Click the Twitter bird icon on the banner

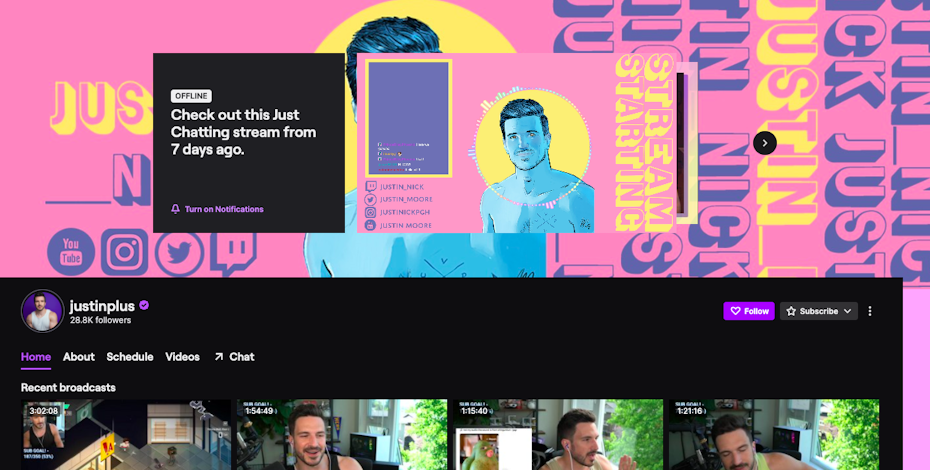pyautogui.click(x=178, y=251)
